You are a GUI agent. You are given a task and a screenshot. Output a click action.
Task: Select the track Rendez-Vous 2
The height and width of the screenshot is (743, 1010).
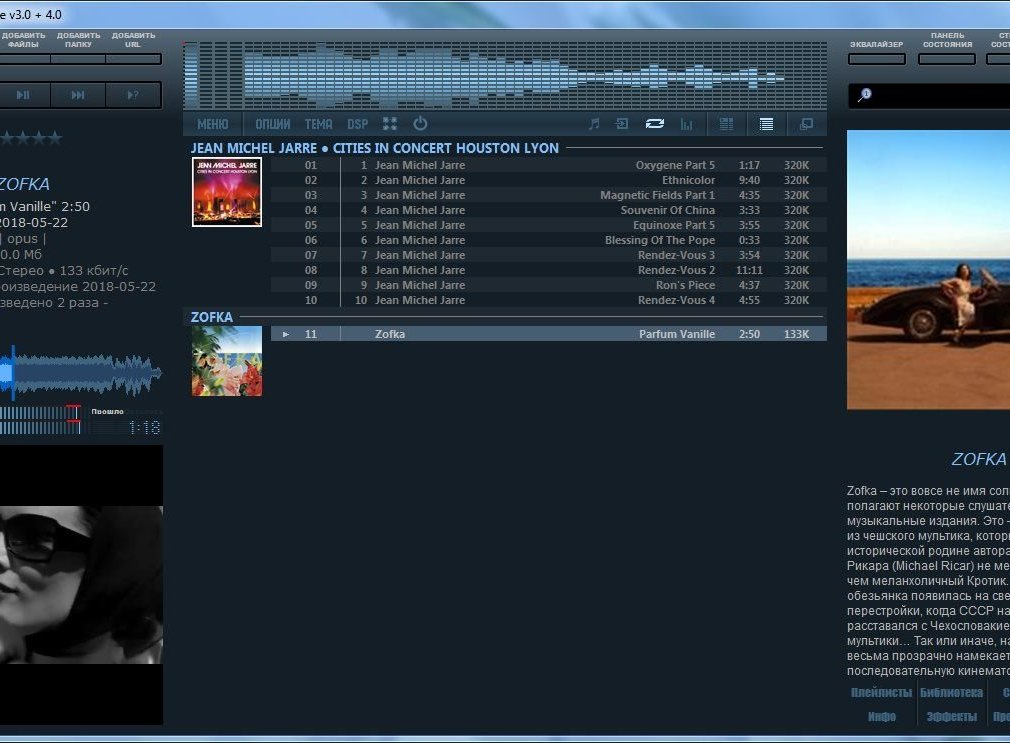[x=549, y=270]
